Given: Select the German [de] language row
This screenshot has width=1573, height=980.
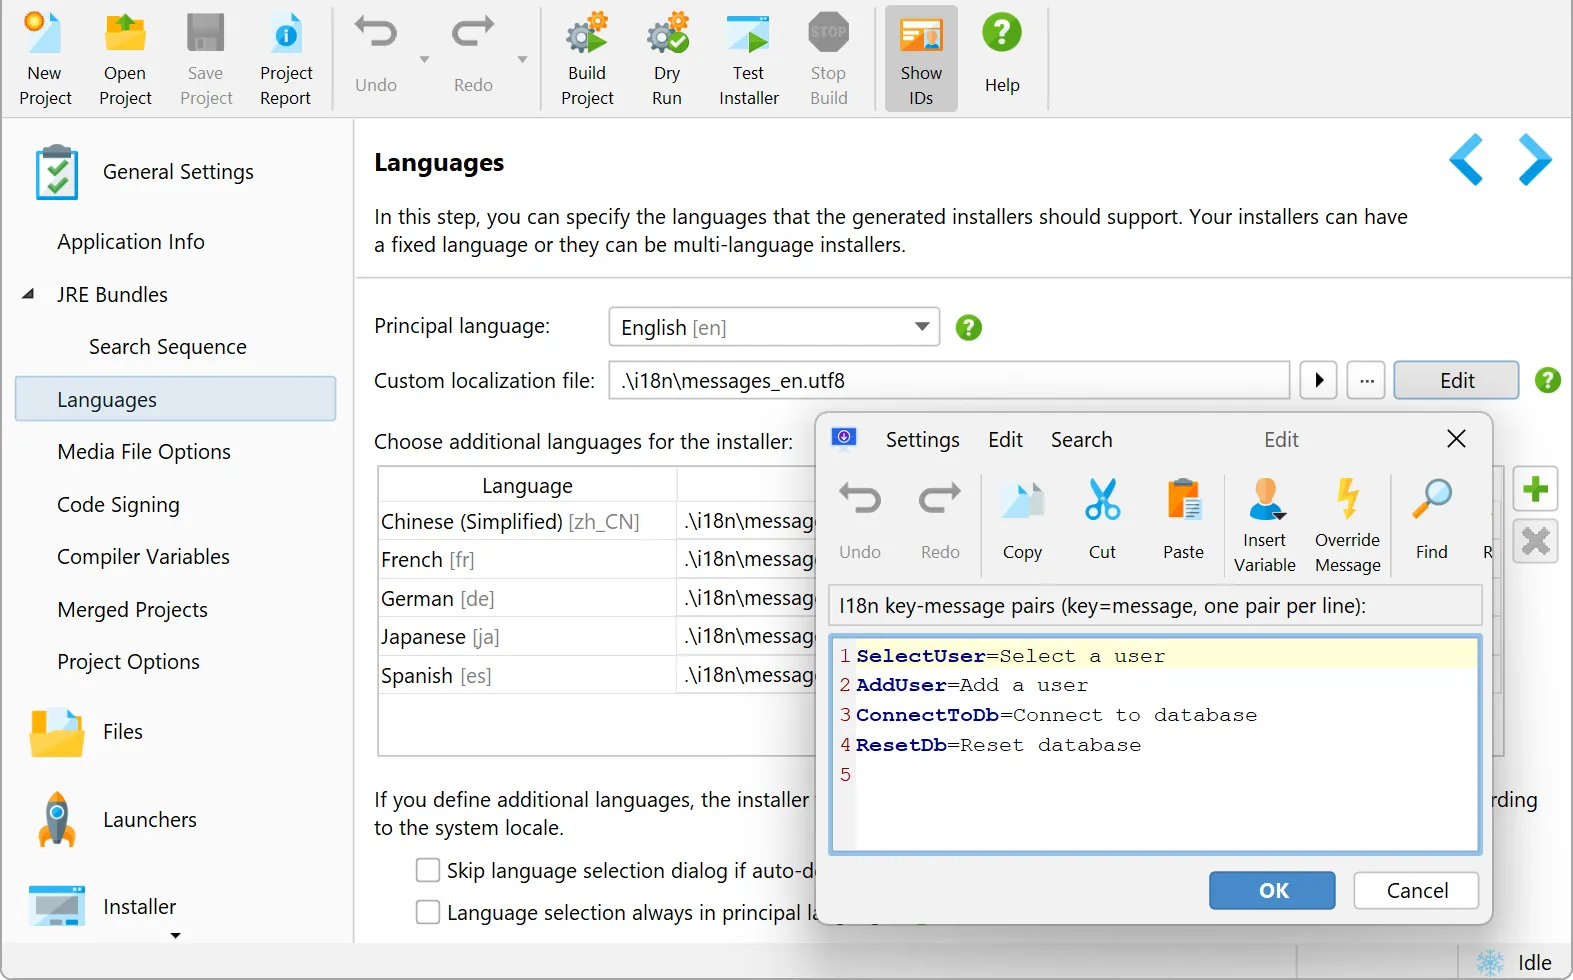Looking at the screenshot, I should coord(597,598).
